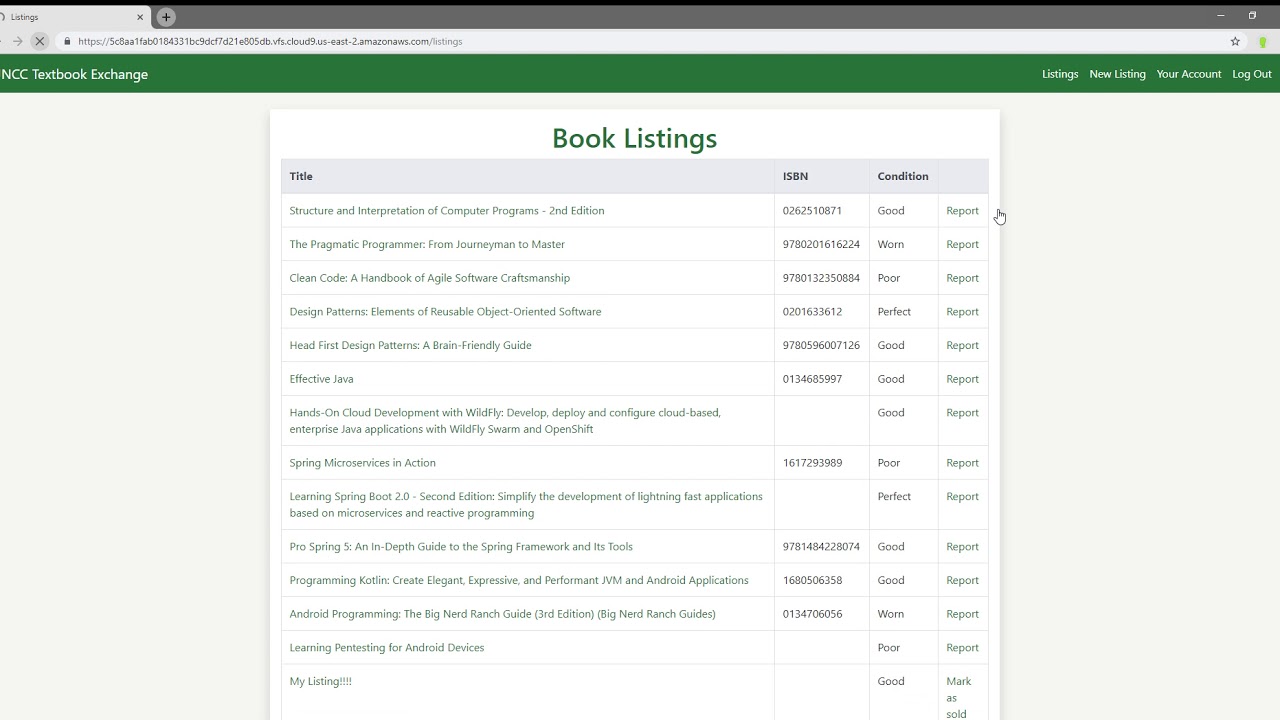Mark My Listing!!!! as sold
The height and width of the screenshot is (720, 1280).
click(x=958, y=697)
